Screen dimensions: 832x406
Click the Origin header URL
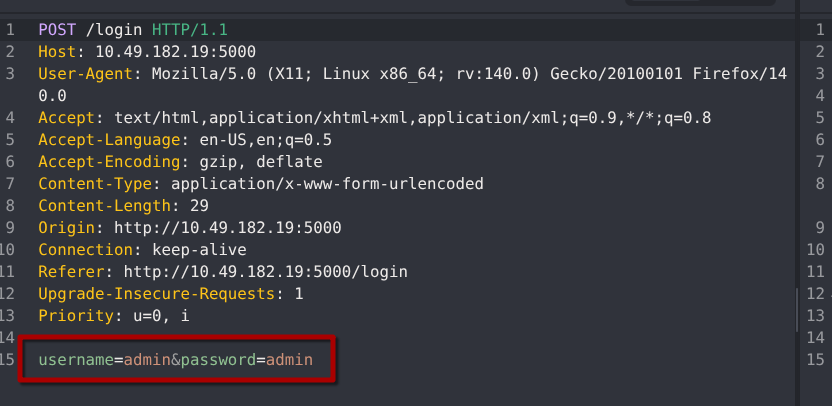pos(227,228)
